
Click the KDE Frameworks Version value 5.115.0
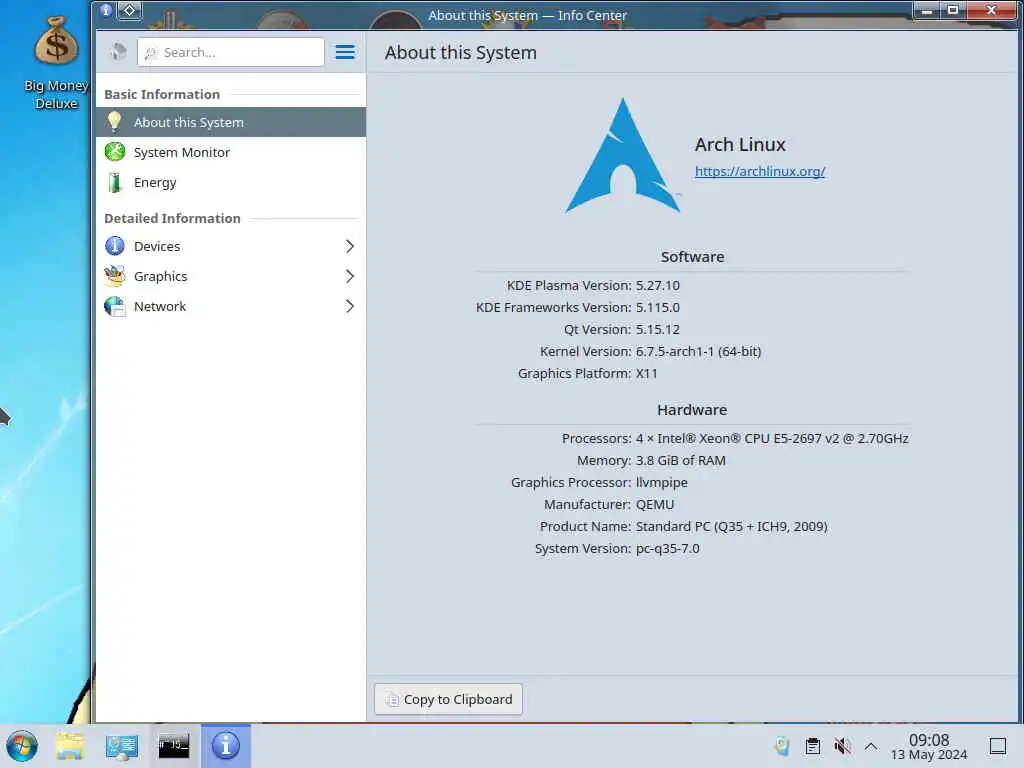[x=658, y=308]
